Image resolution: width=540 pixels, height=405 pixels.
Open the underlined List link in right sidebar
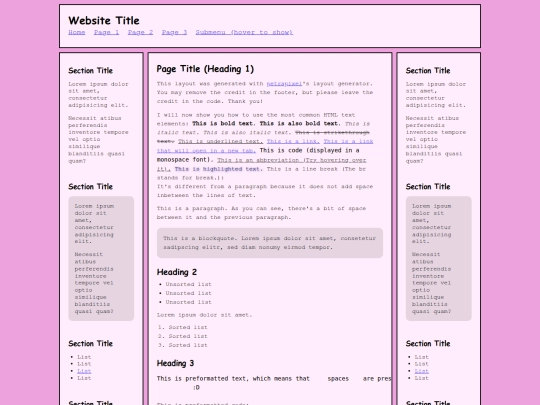coord(422,371)
